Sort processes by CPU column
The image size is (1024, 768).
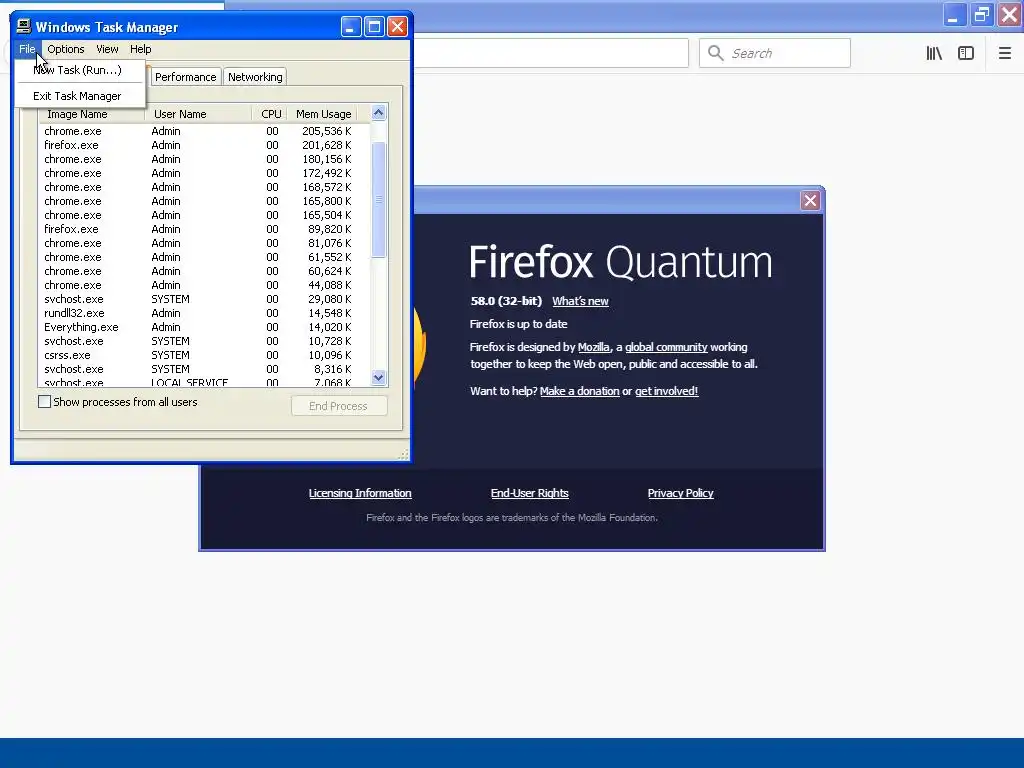269,114
